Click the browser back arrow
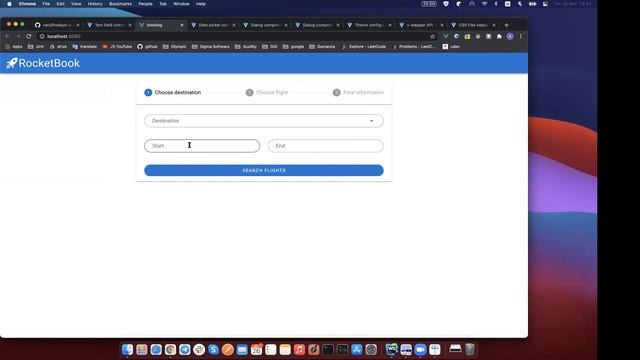640x360 pixels. (7, 36)
